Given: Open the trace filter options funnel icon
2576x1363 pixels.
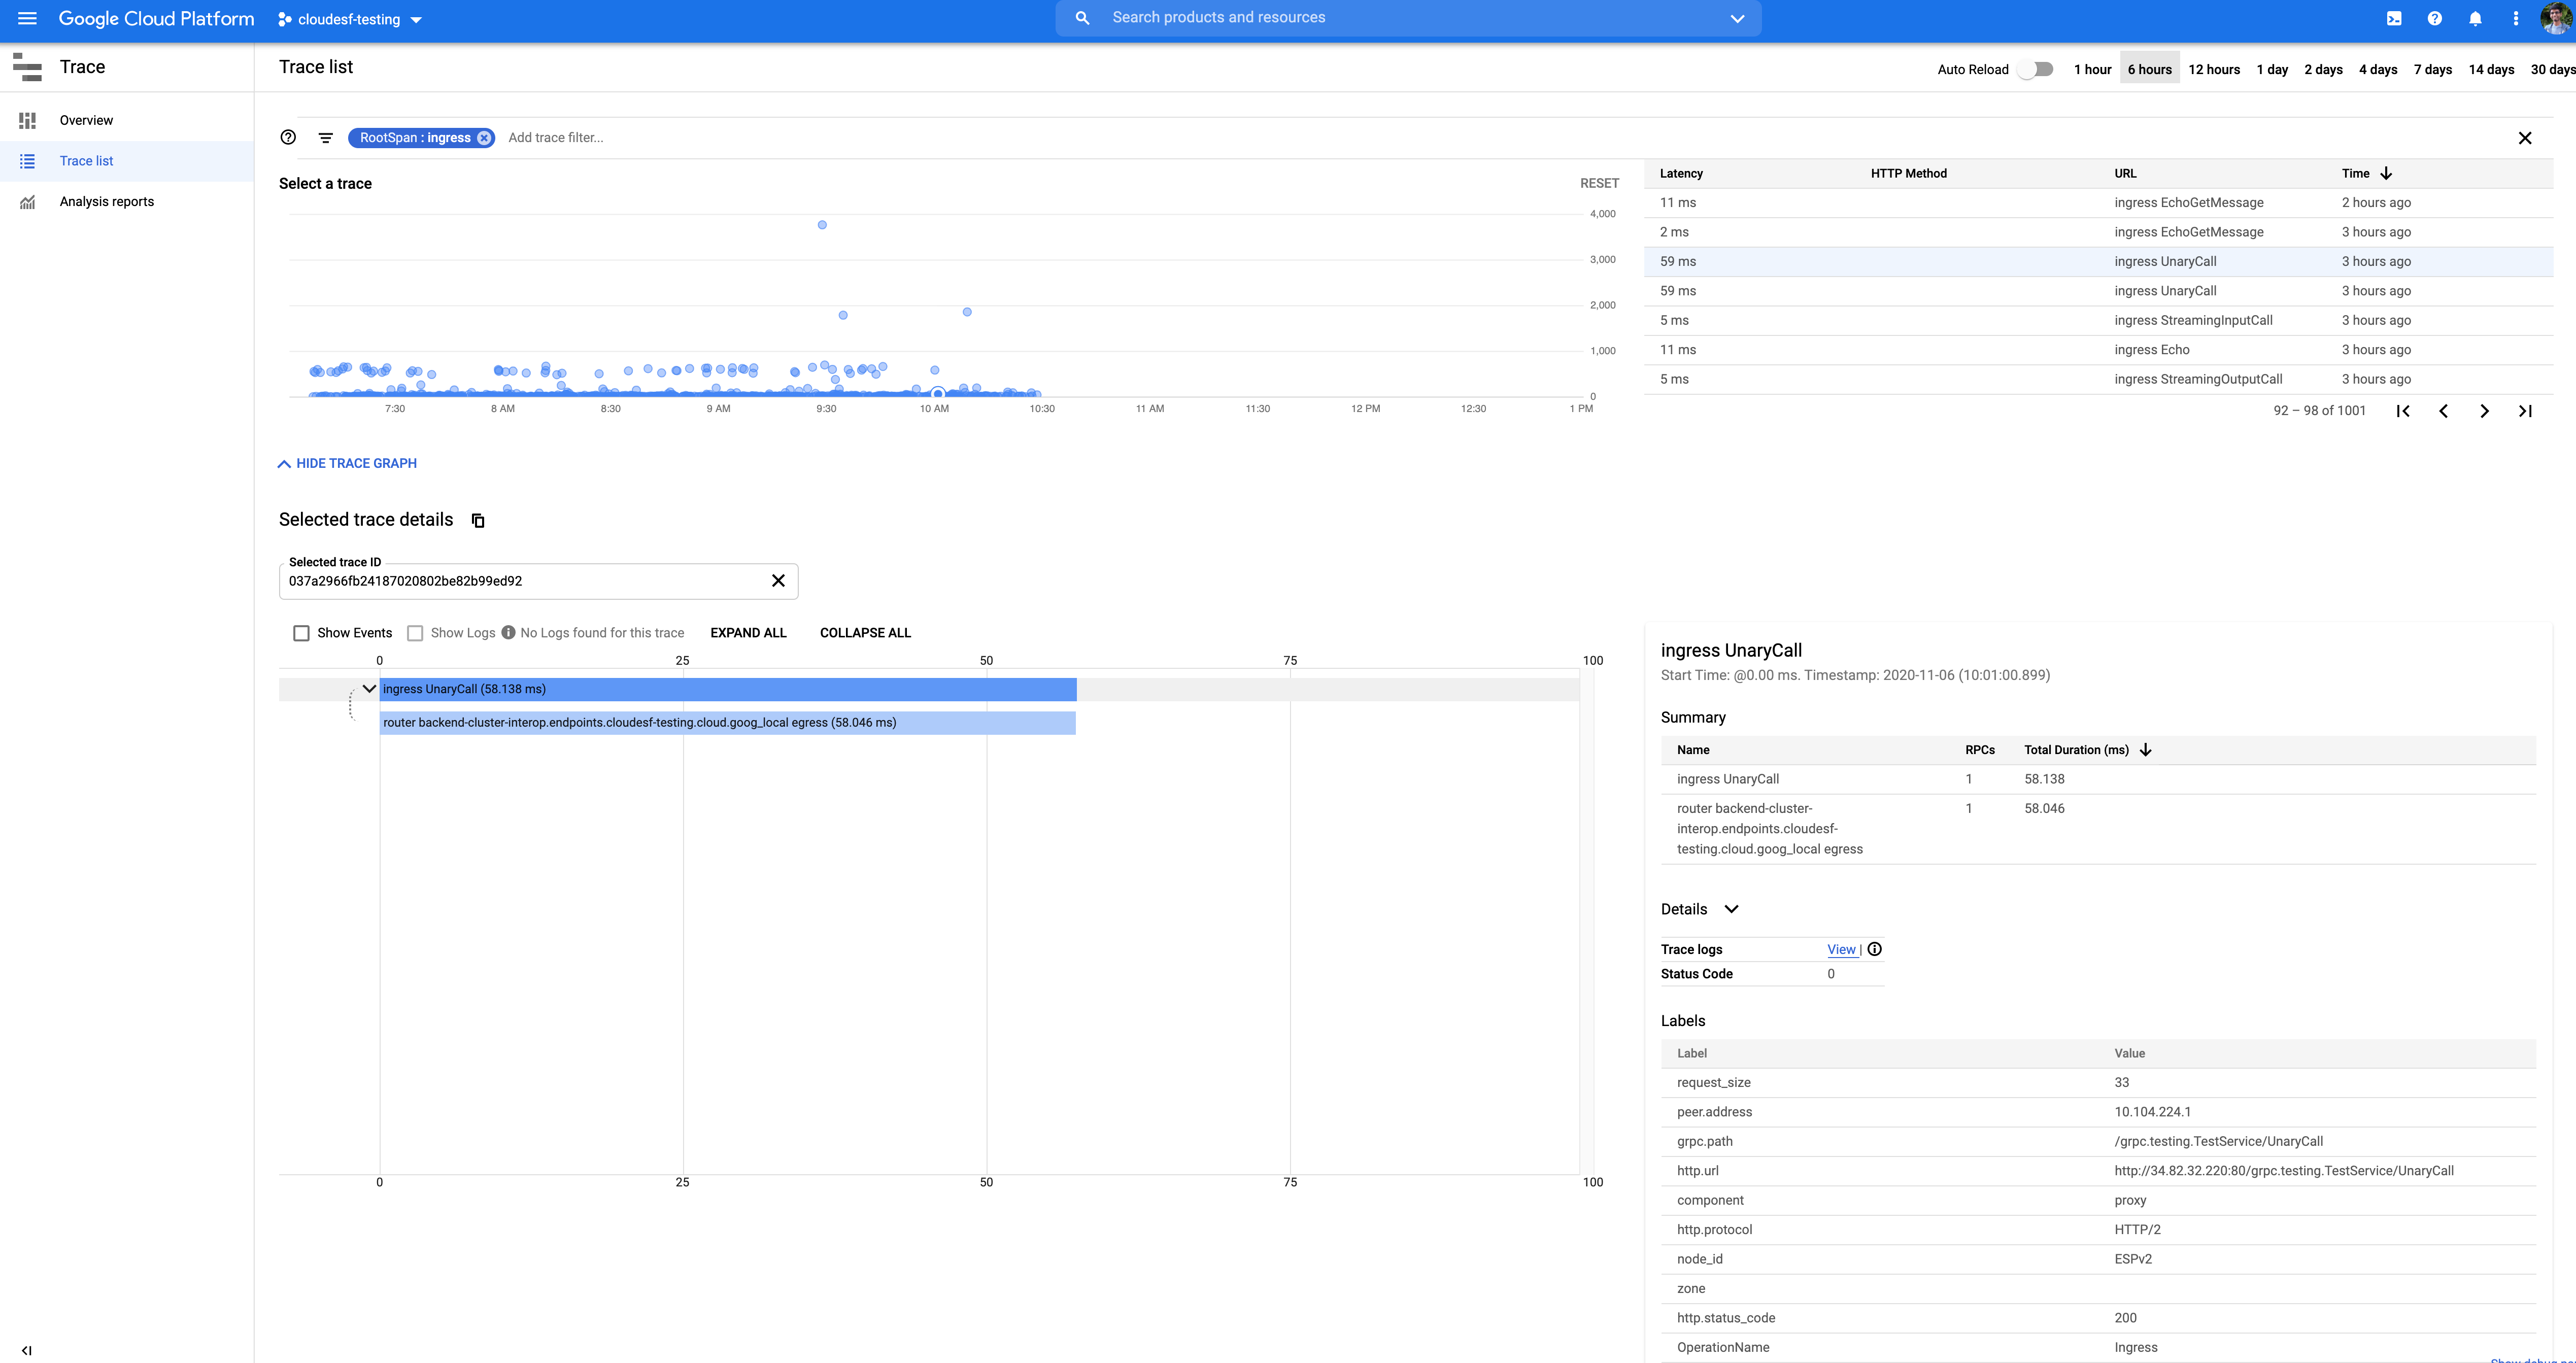Looking at the screenshot, I should [325, 138].
